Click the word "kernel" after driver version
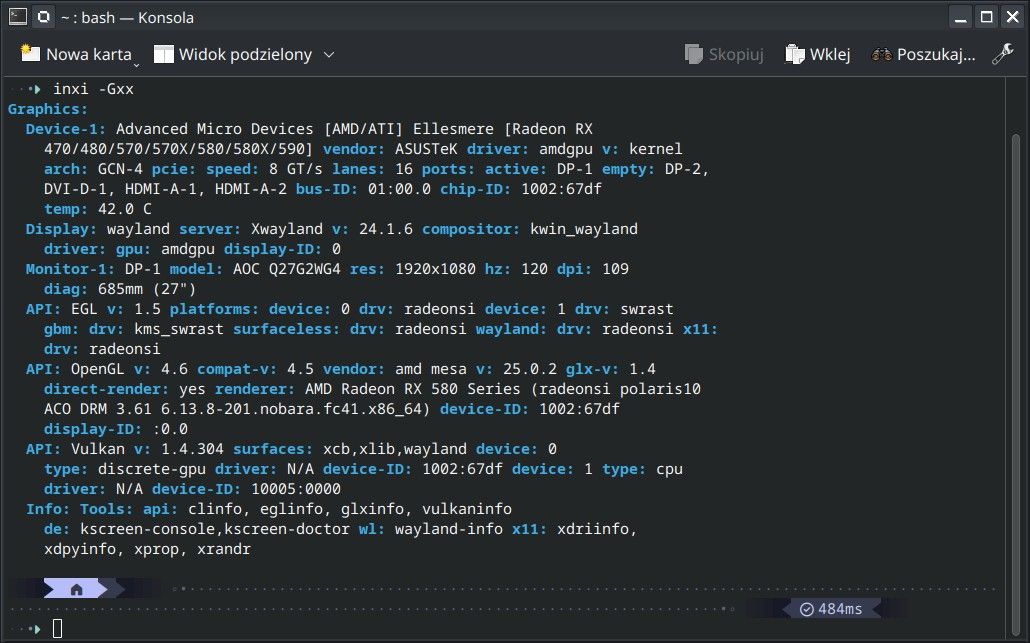This screenshot has height=643, width=1030. coord(656,149)
